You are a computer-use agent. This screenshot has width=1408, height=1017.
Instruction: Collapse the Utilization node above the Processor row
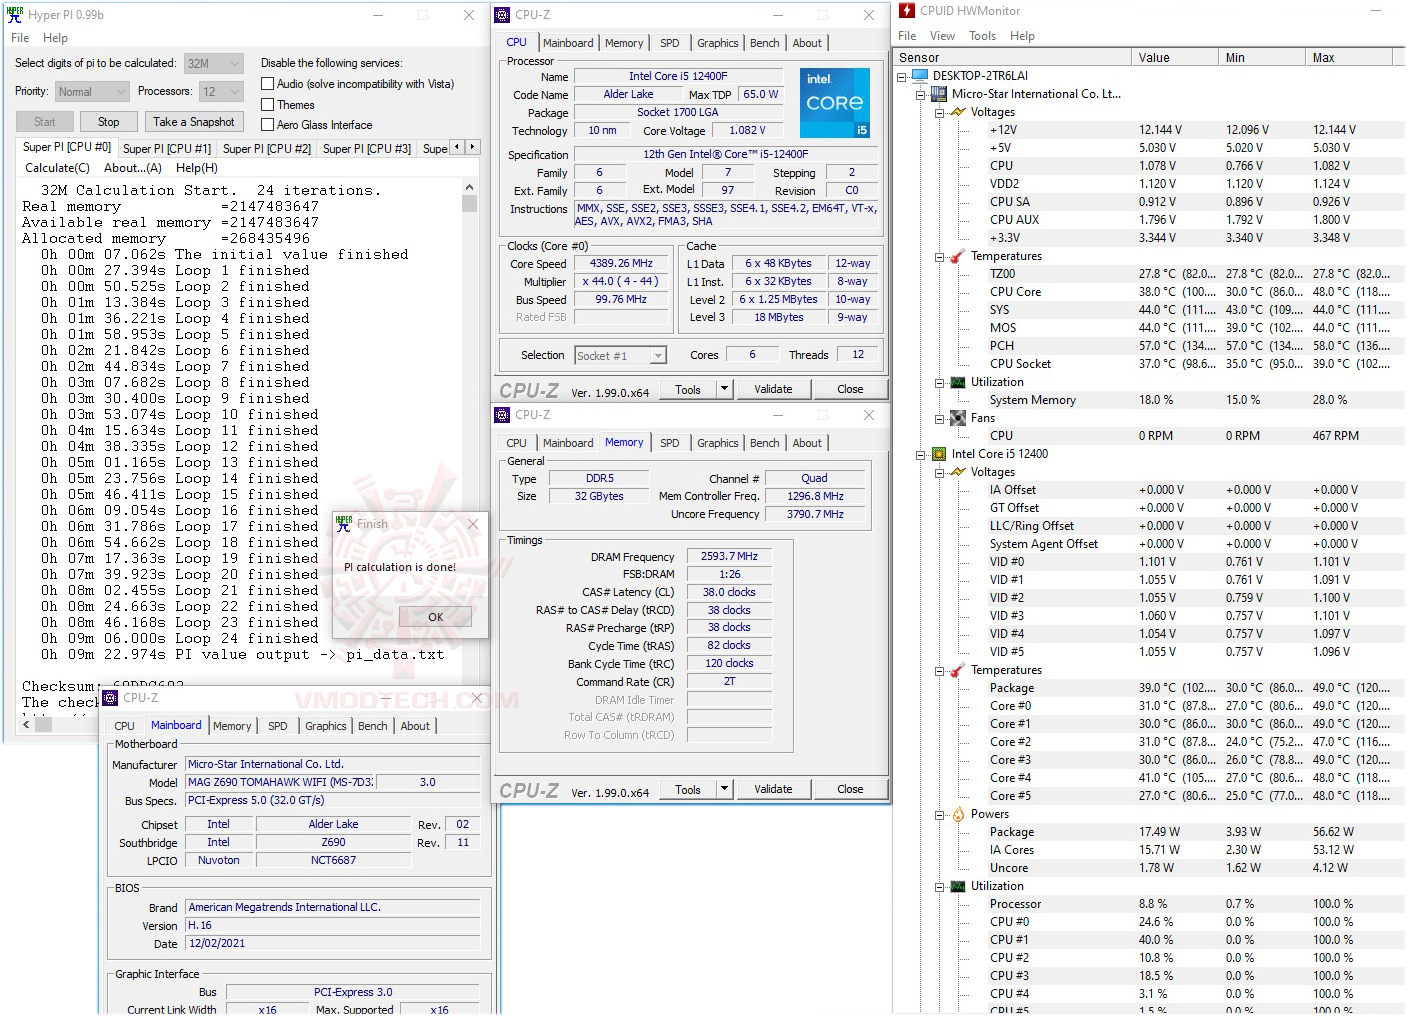[940, 886]
